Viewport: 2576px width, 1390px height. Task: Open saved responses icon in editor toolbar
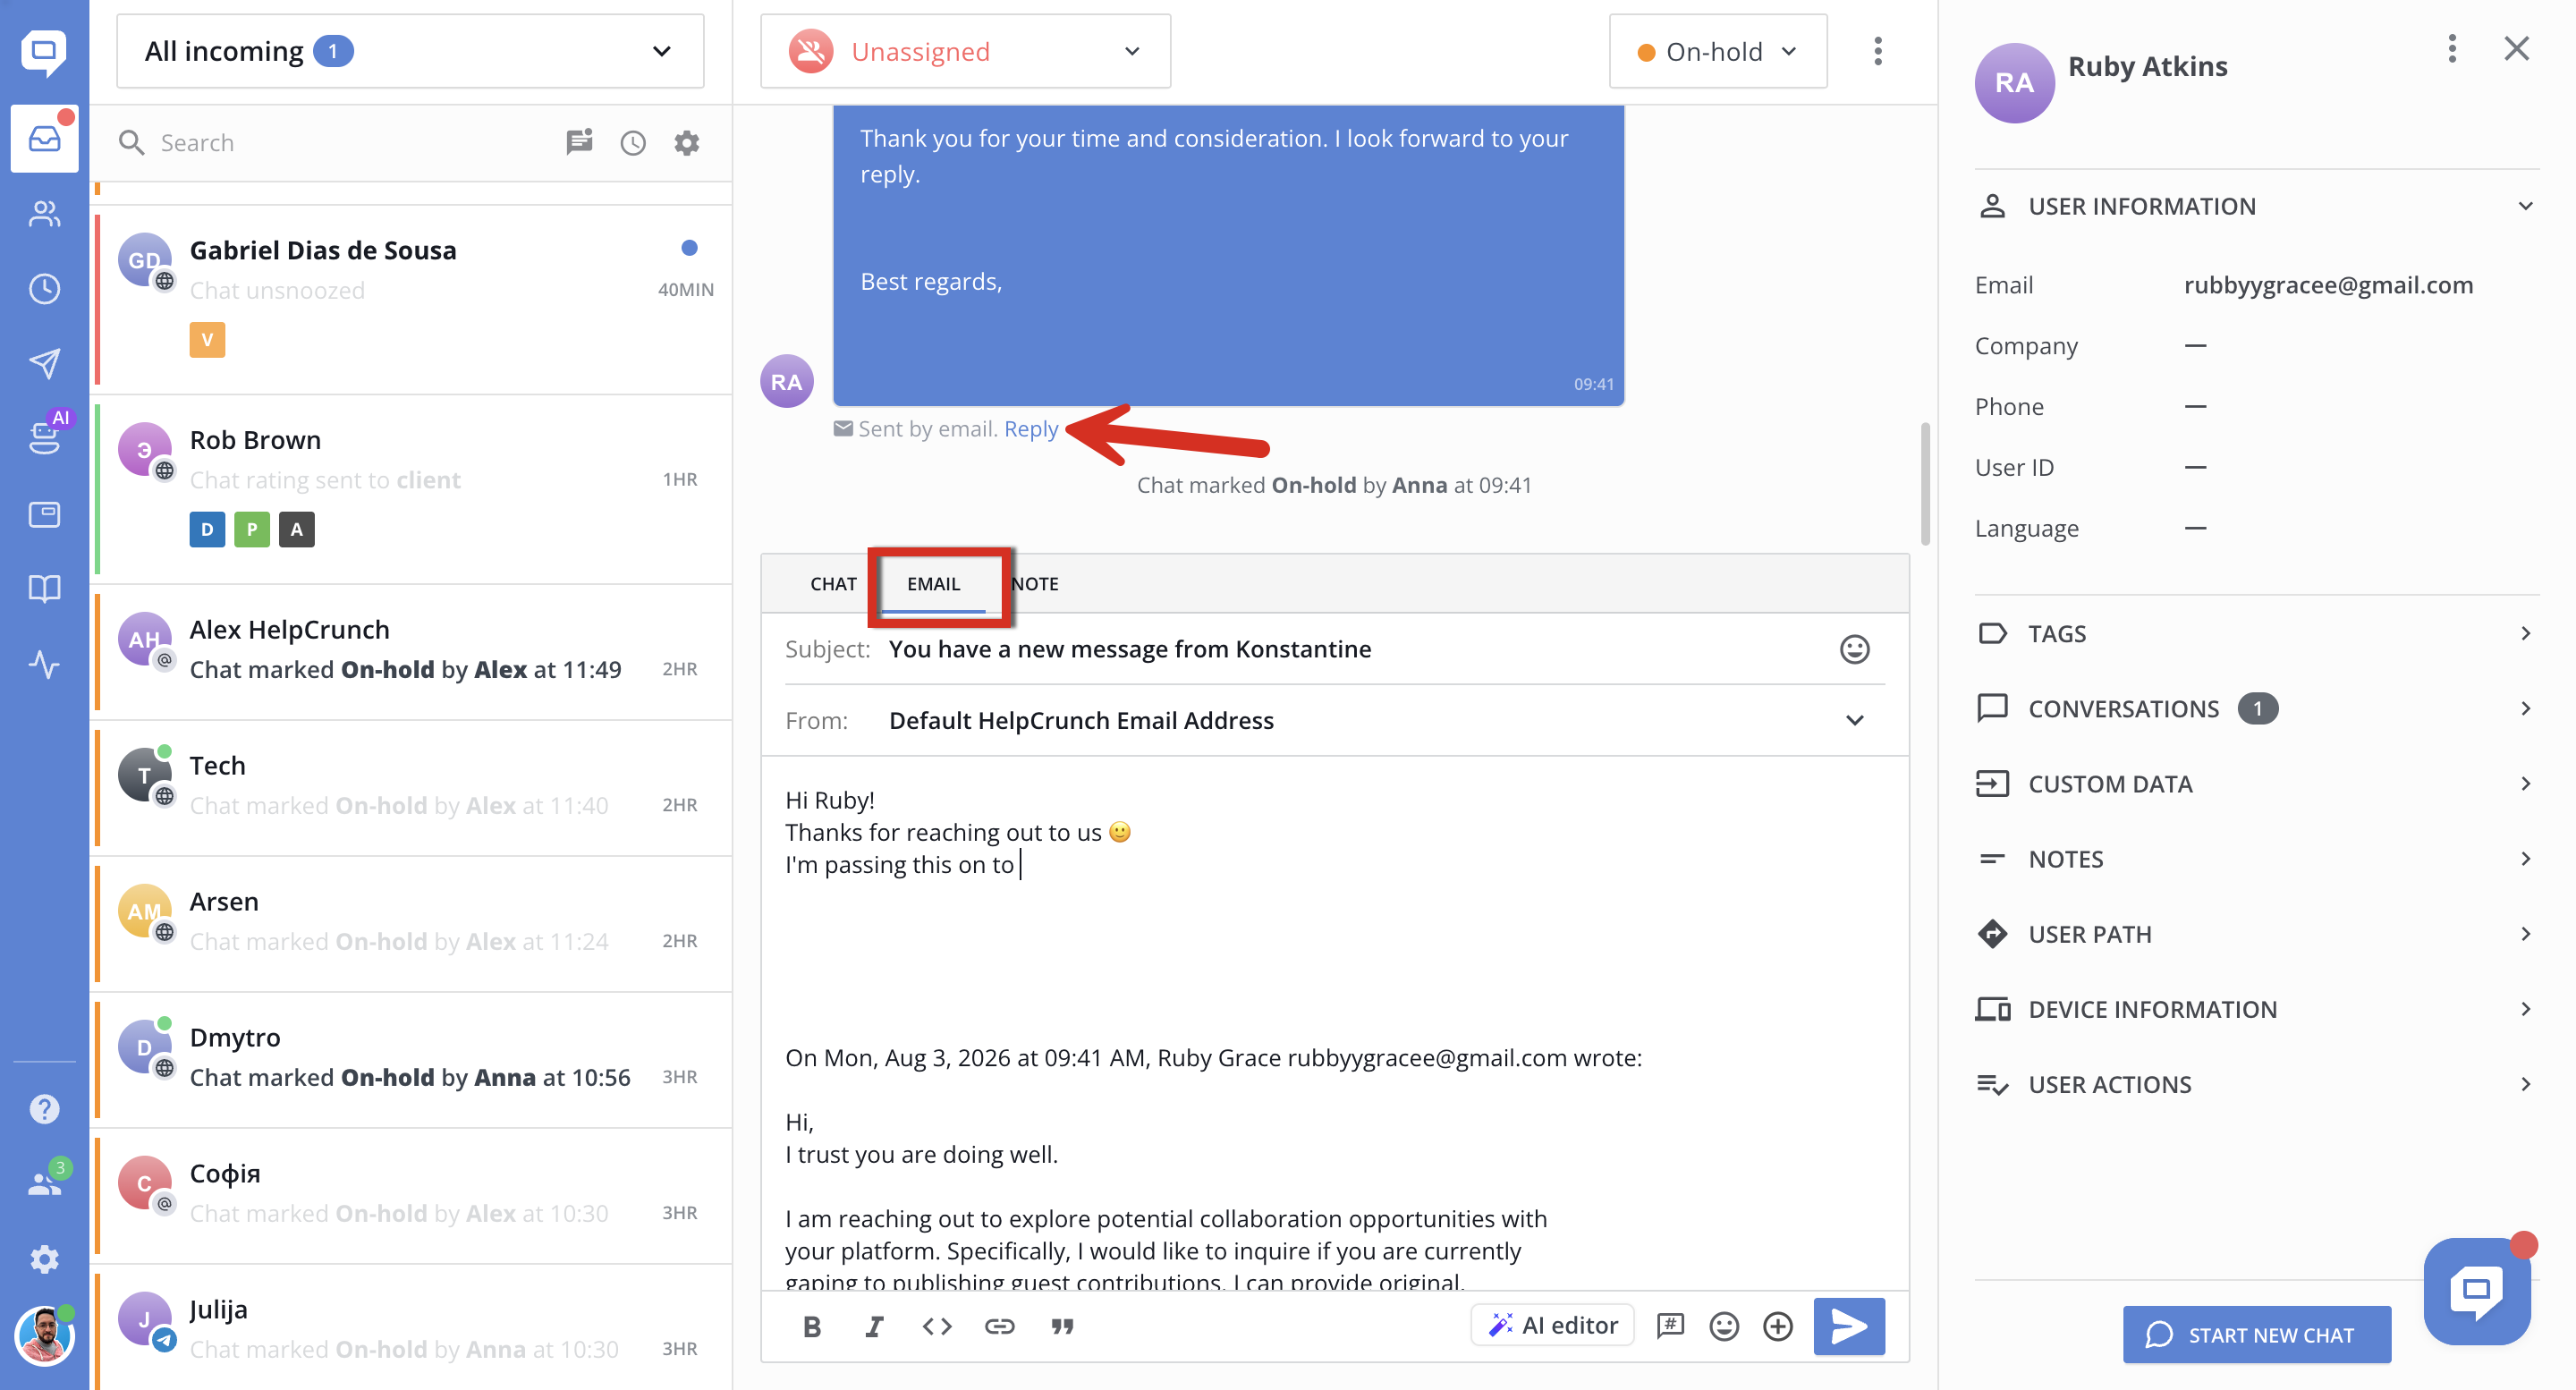[x=1670, y=1326]
